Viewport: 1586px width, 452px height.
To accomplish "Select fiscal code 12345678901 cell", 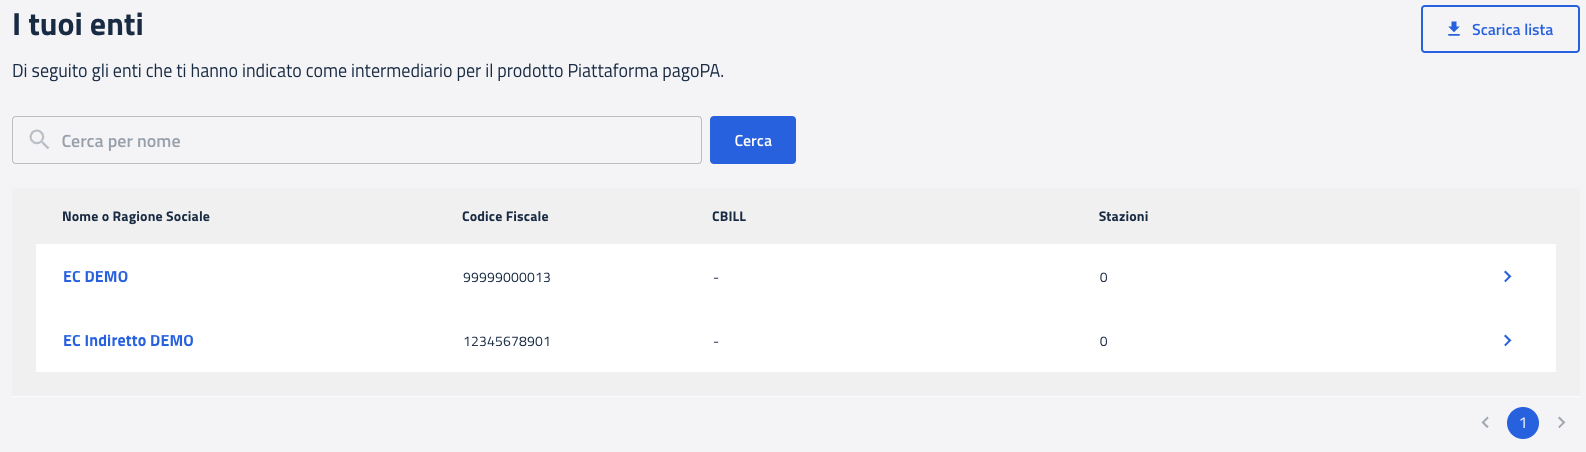I will (507, 342).
